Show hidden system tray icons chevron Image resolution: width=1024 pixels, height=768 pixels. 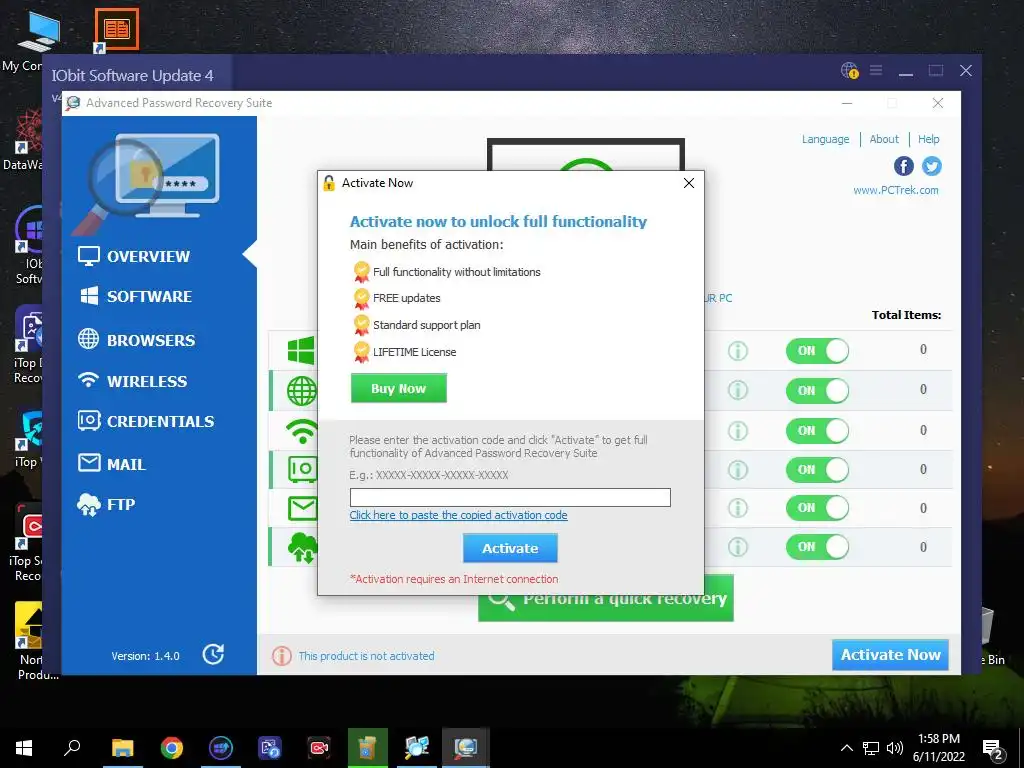[846, 748]
